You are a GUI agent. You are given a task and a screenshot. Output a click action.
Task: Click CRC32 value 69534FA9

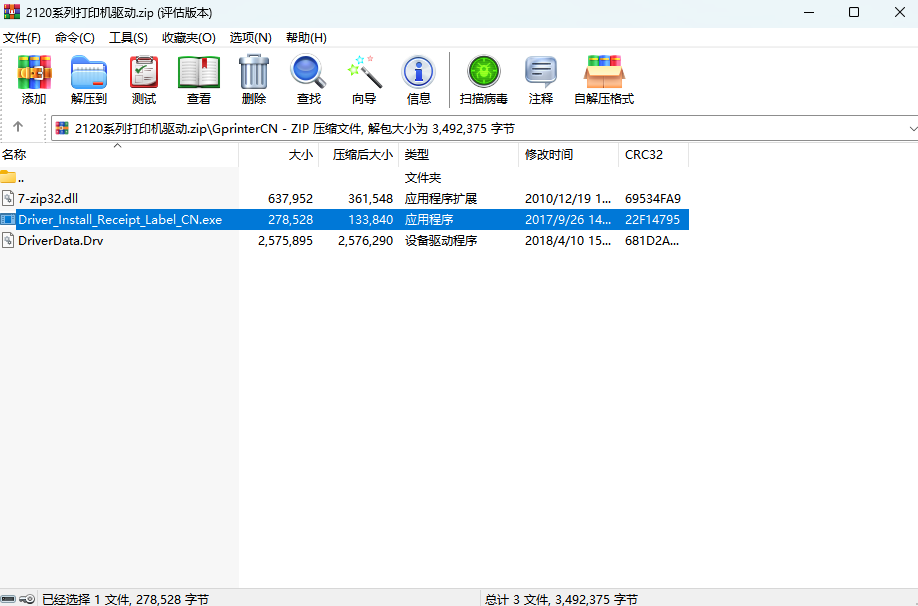click(653, 198)
